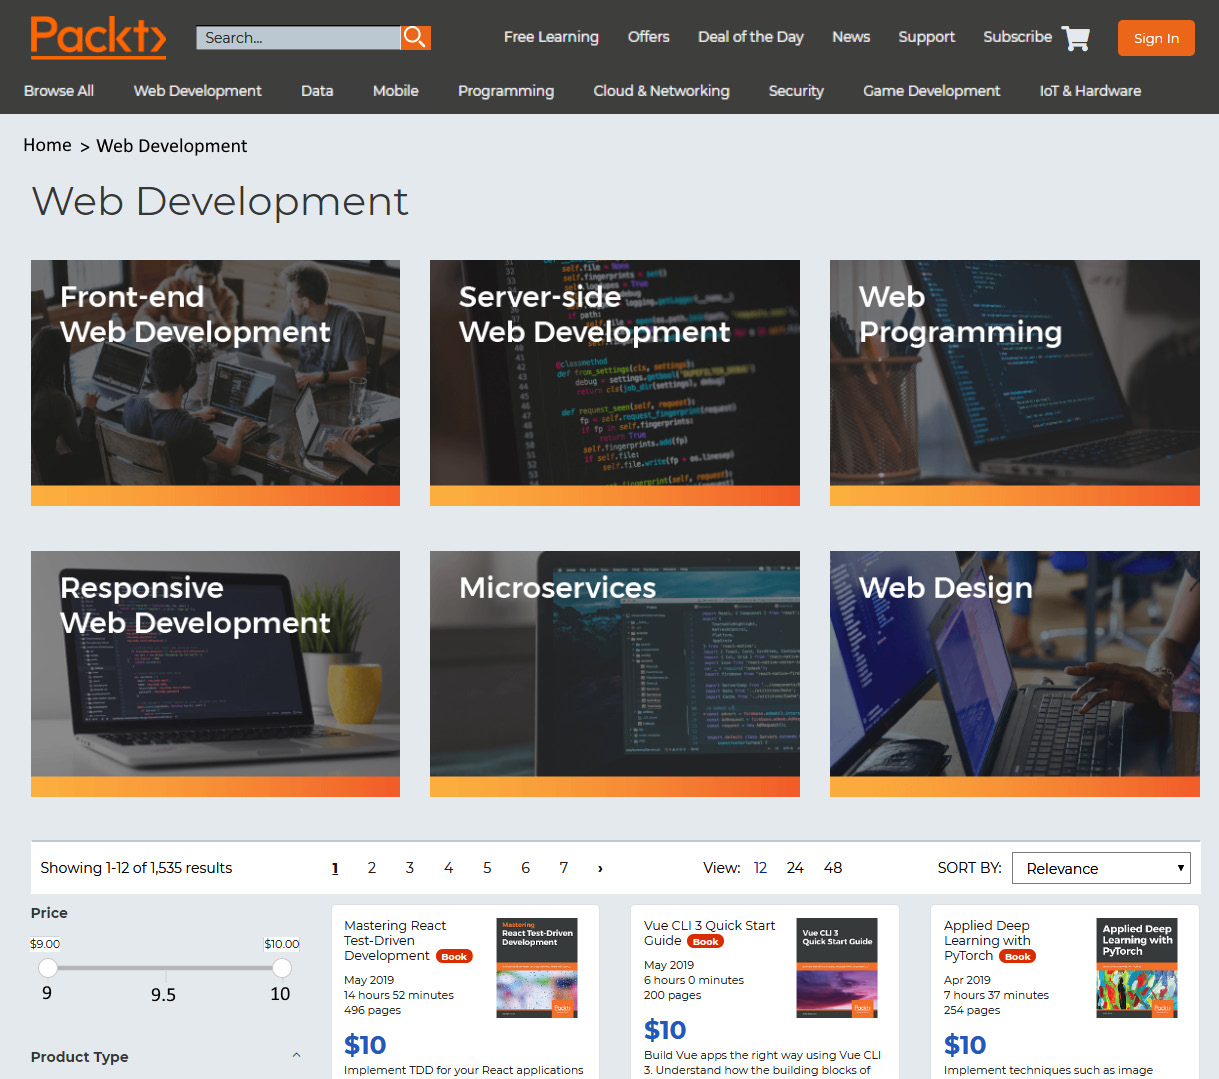
Task: Open the Mobile menu item
Action: [x=395, y=91]
